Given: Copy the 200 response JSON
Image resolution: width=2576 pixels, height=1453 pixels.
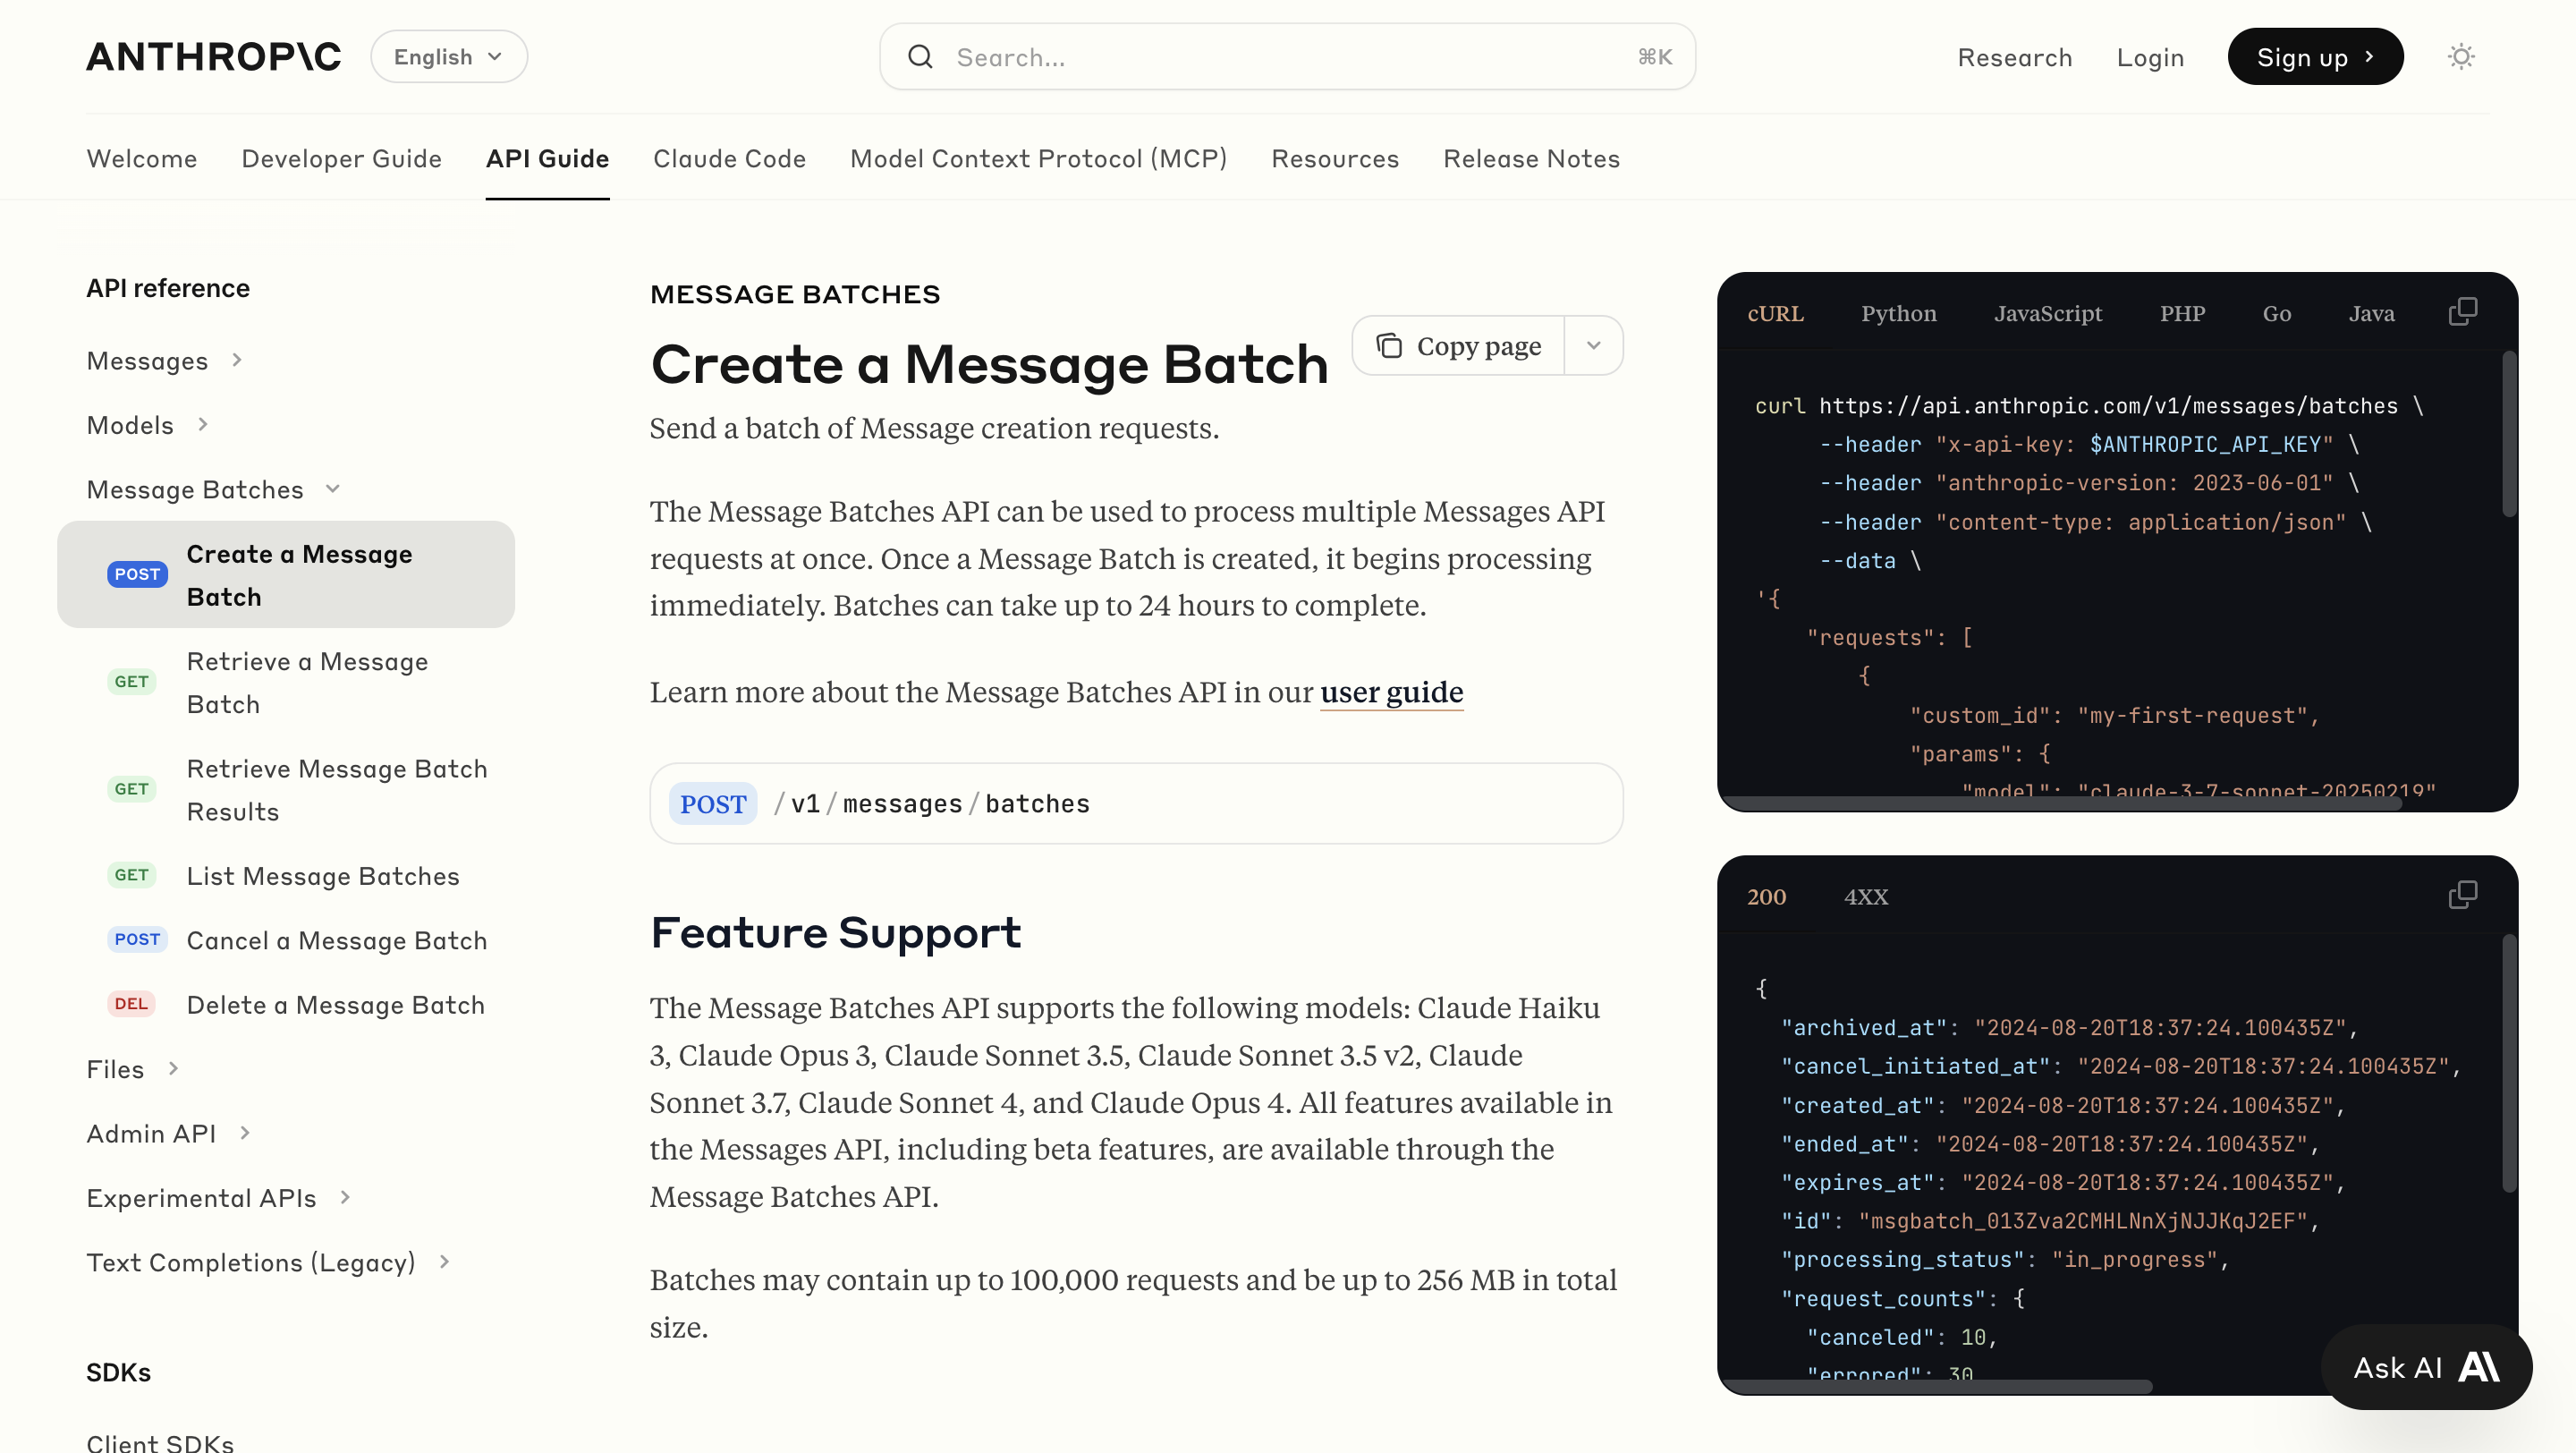Looking at the screenshot, I should (x=2462, y=895).
